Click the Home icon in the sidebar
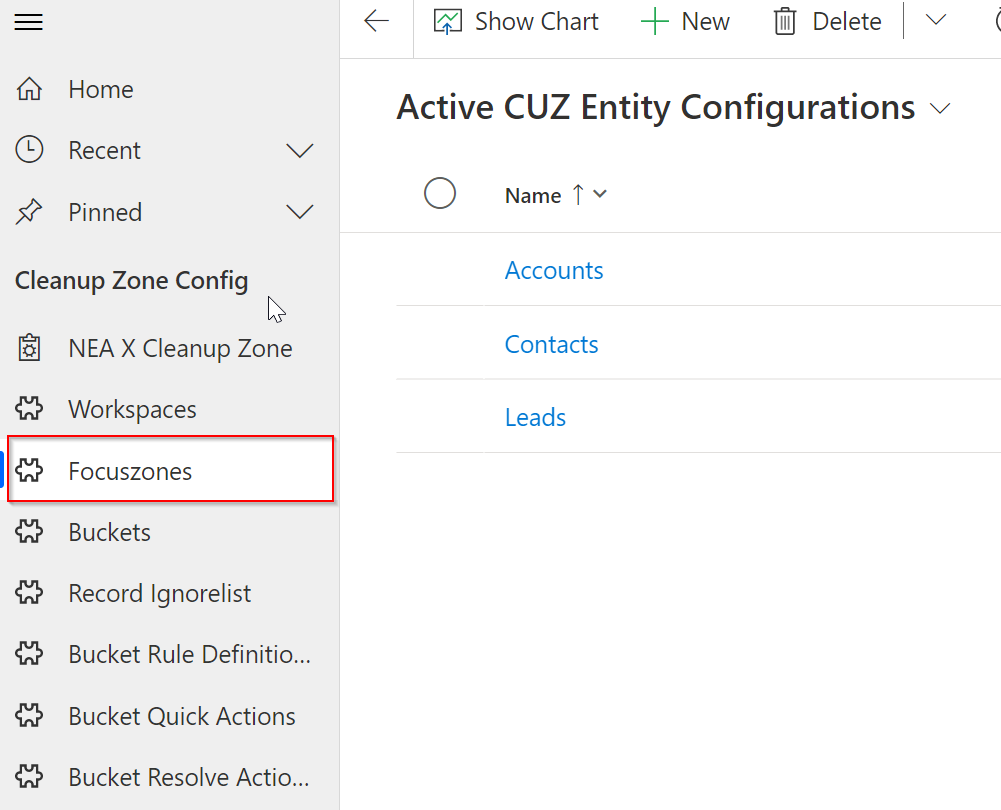Screen dimensions: 1001x810 coord(29,89)
